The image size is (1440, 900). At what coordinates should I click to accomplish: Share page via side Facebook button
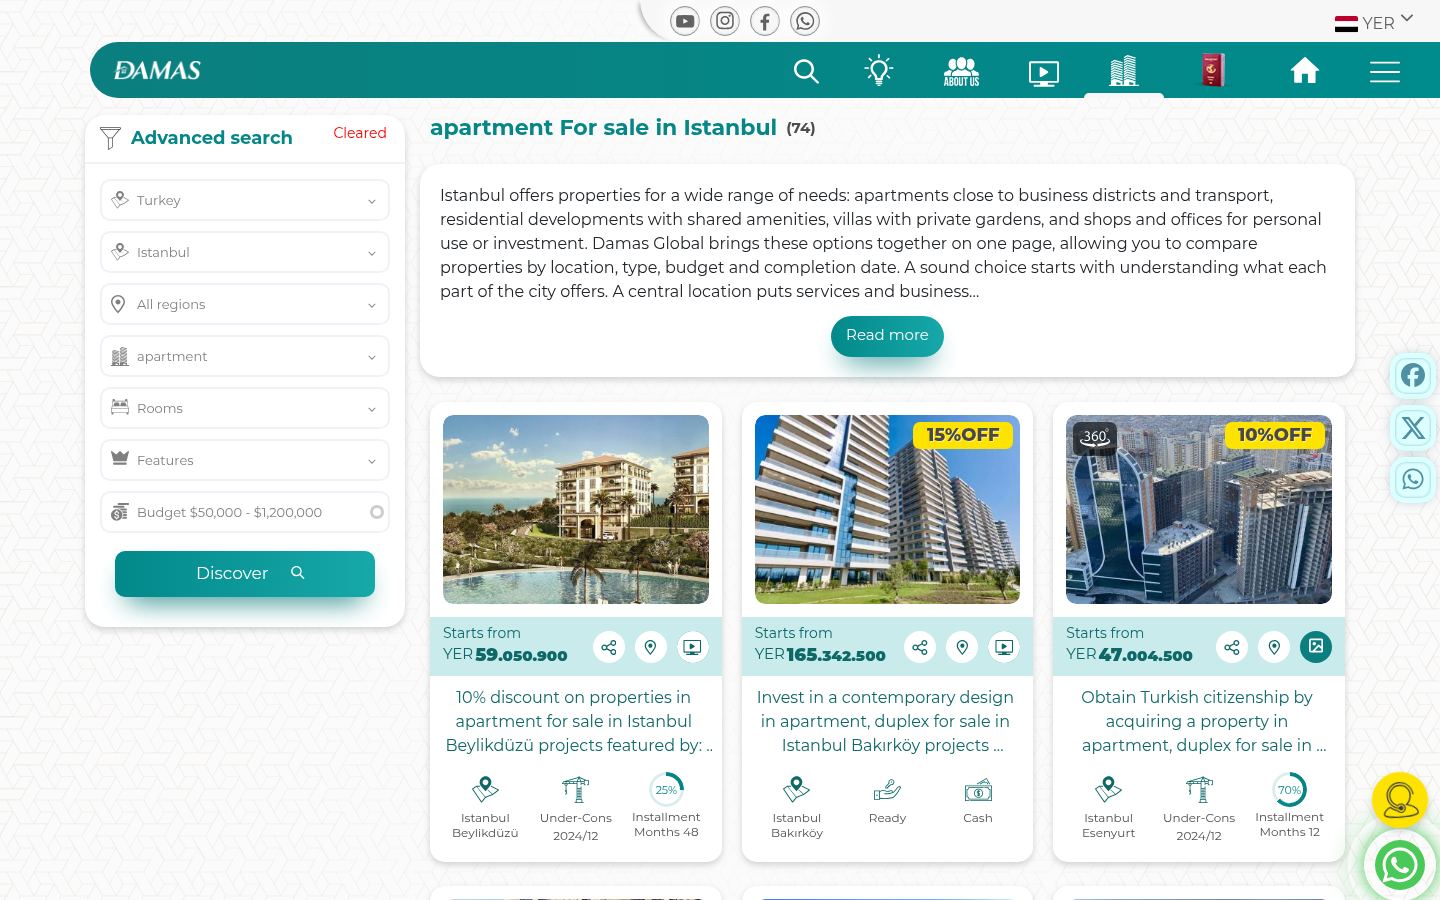click(1413, 376)
